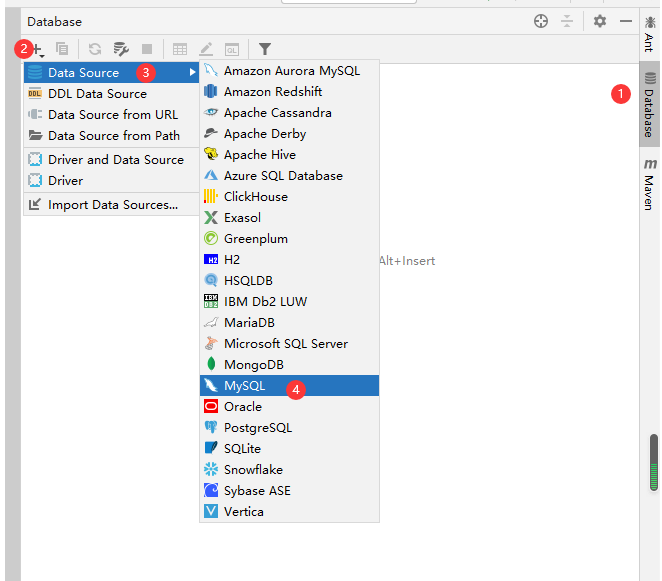Viewport: 662px width, 581px height.
Task: Select the Driver menu entry
Action: 111,181
